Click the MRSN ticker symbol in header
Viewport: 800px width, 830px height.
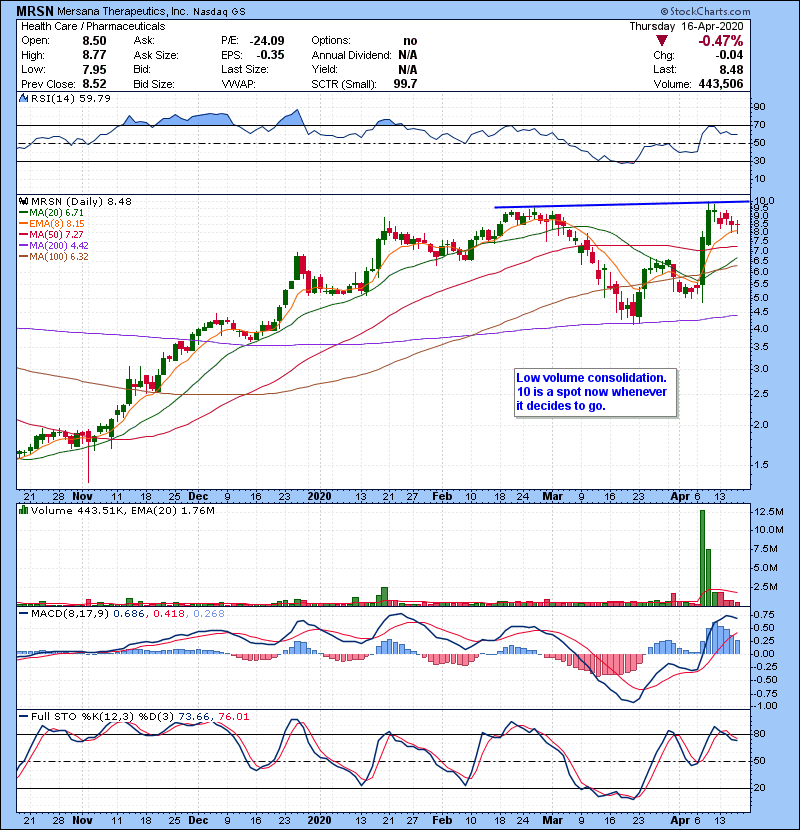coord(34,11)
